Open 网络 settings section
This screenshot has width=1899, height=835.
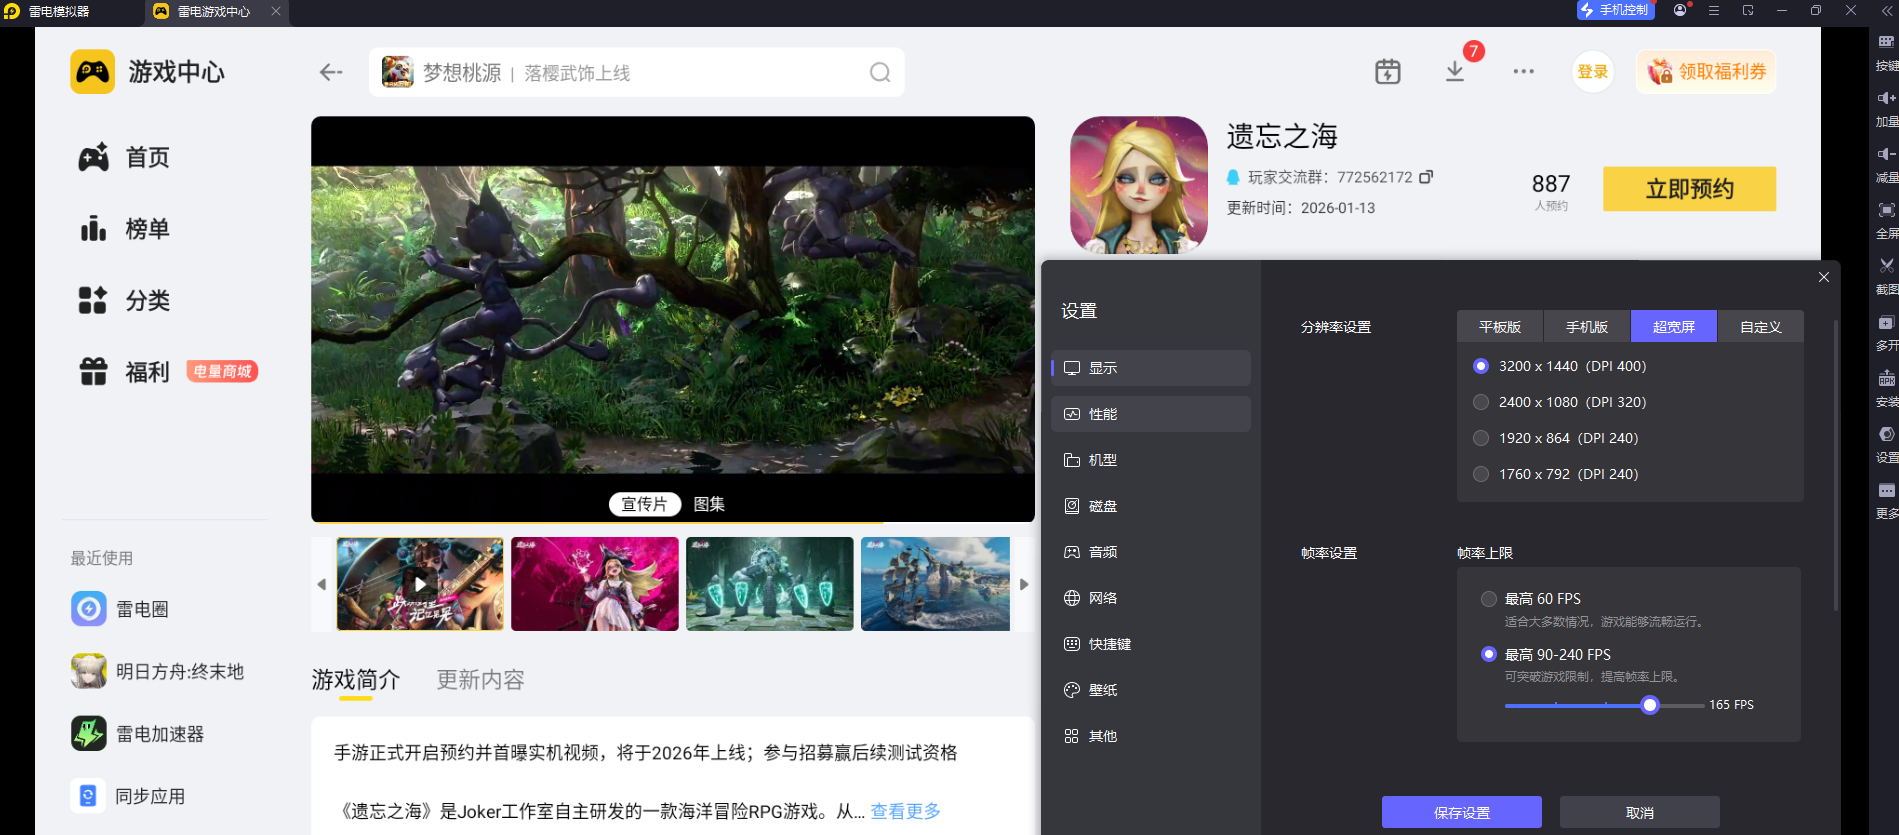tap(1151, 598)
